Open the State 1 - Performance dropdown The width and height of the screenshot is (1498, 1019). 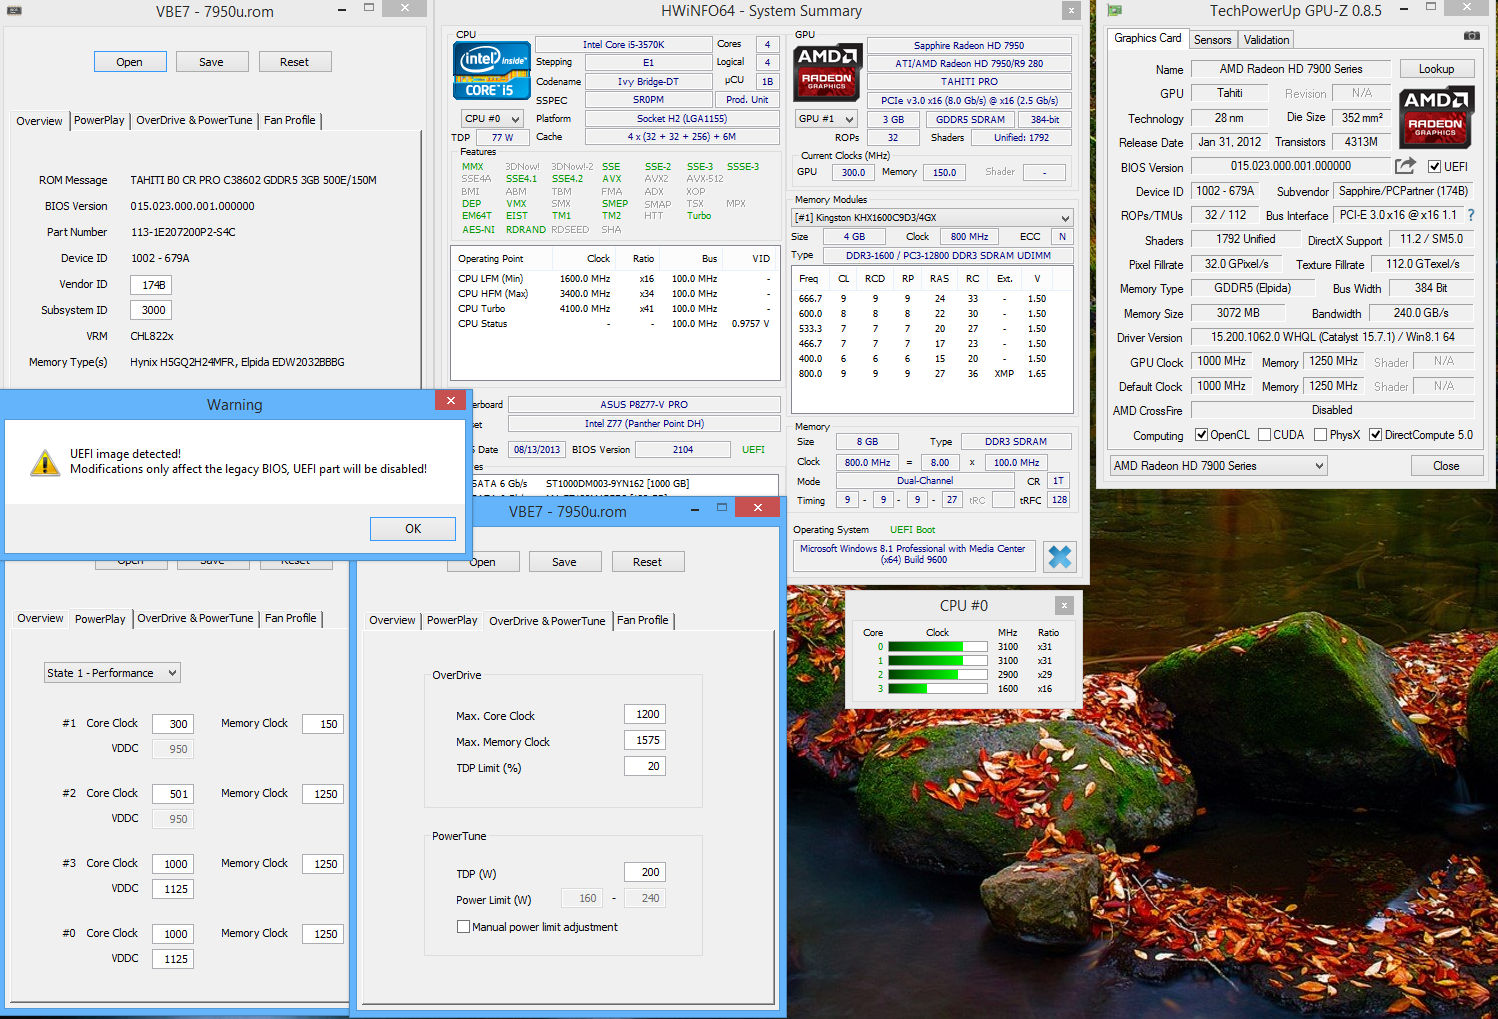coord(112,673)
